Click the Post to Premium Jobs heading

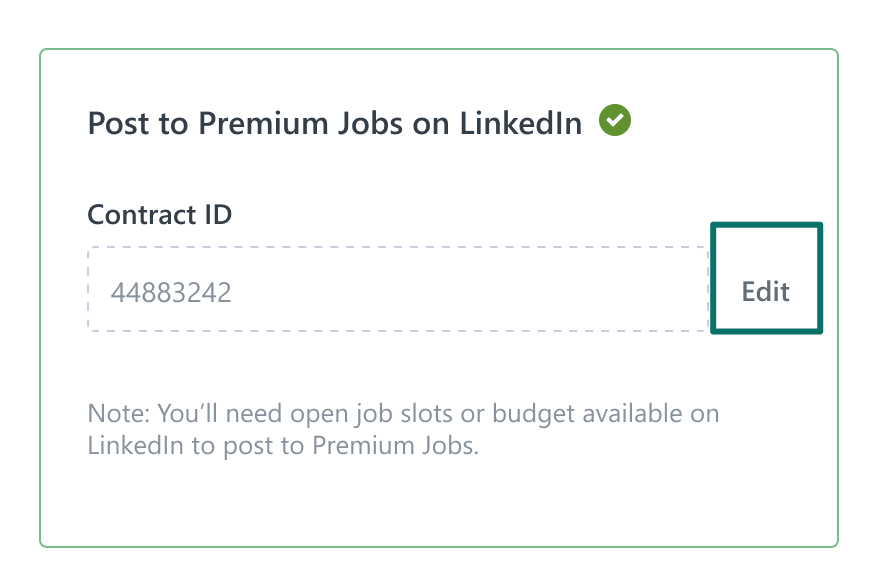335,123
